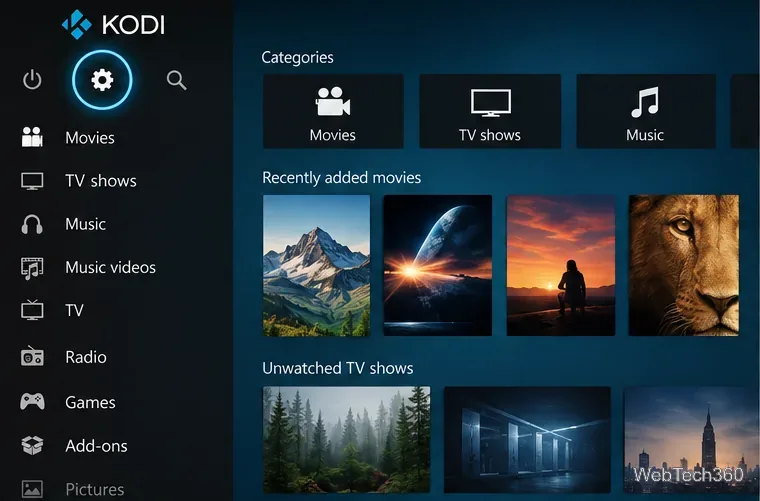This screenshot has width=760, height=501.
Task: Click the Categories heading
Action: [x=298, y=58]
